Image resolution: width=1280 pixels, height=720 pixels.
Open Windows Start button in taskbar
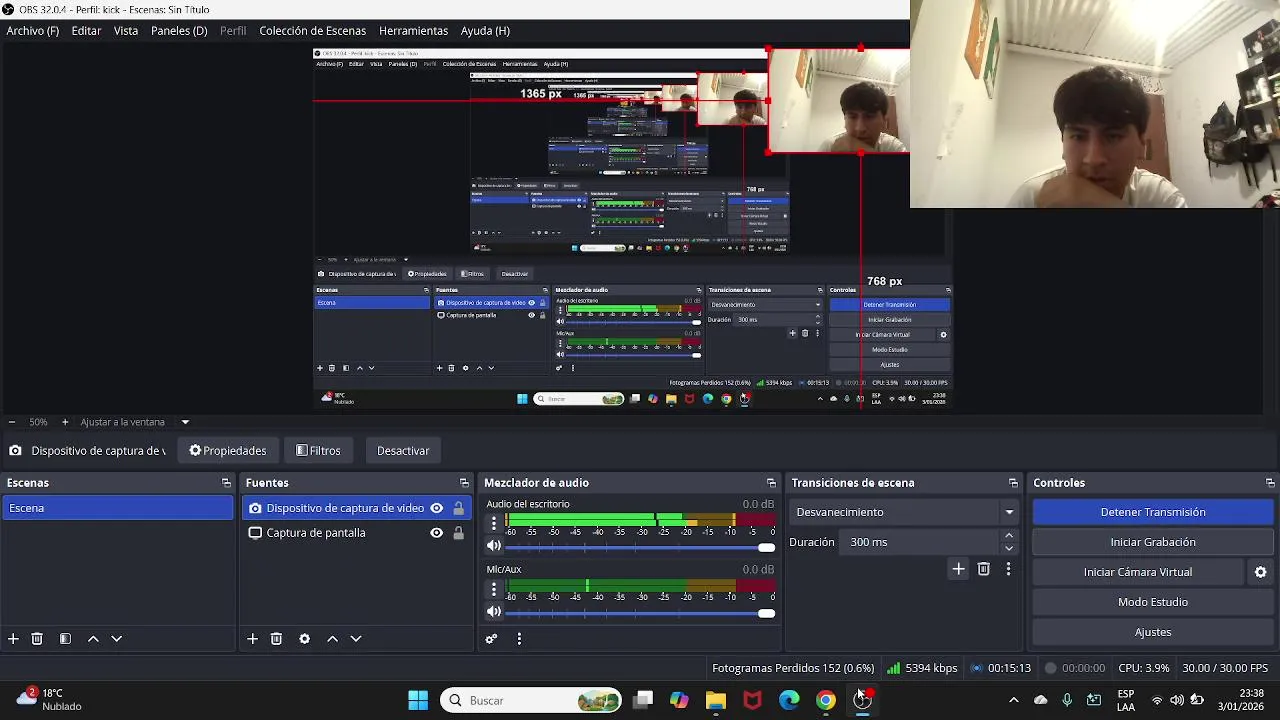(418, 700)
